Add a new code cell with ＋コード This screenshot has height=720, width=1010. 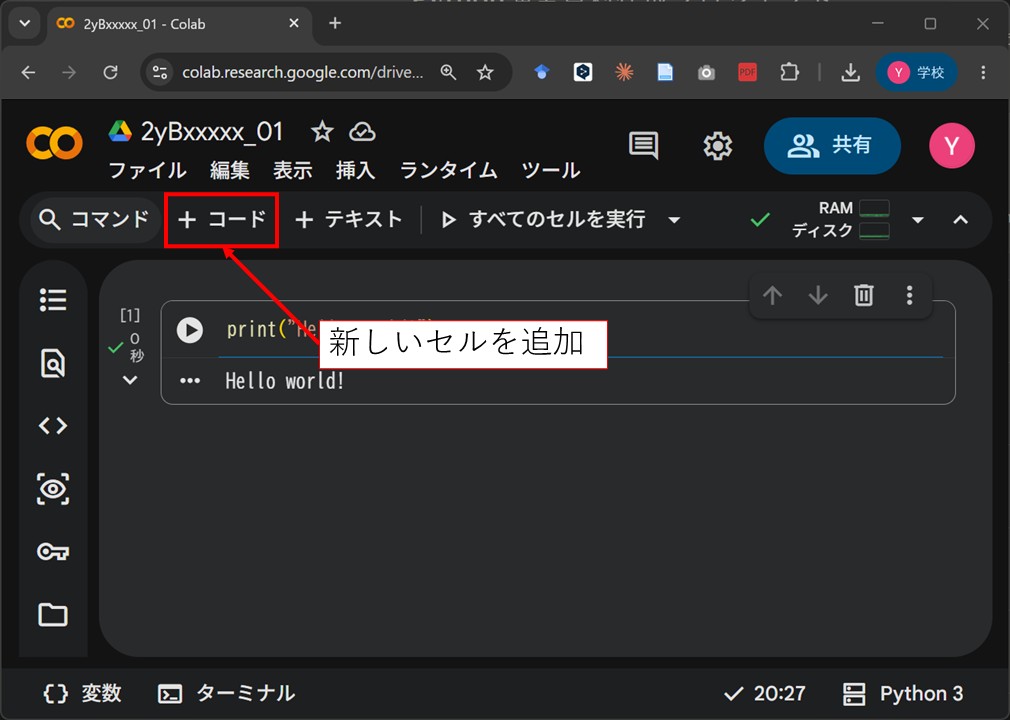[222, 220]
